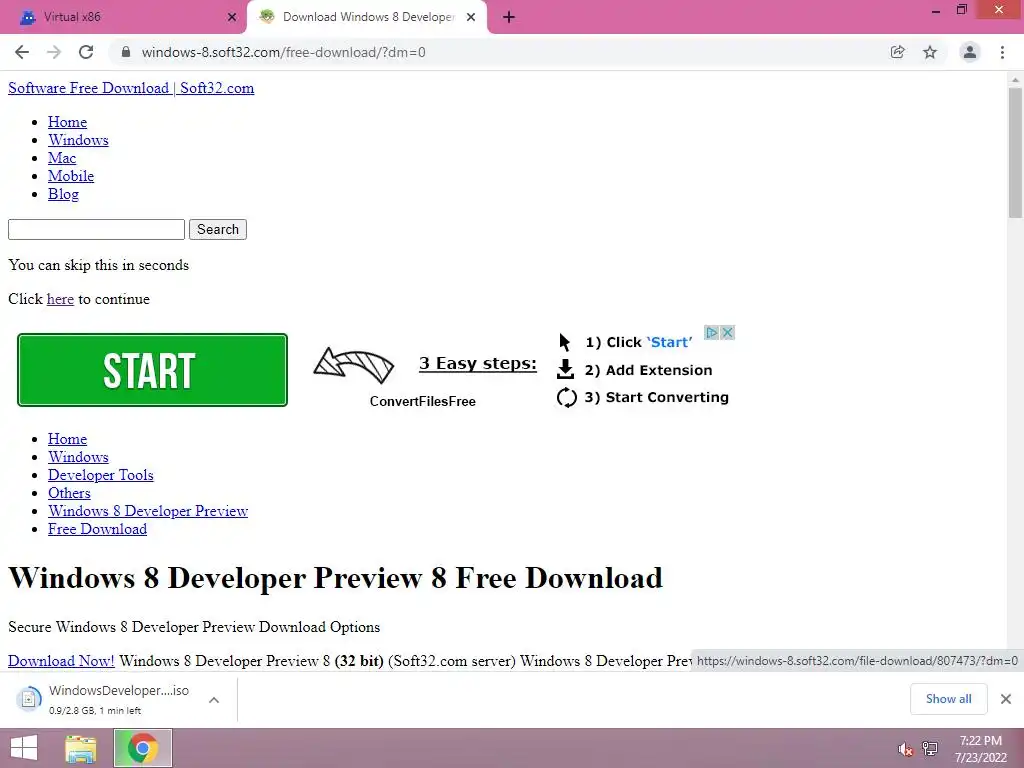Open the AdChoices info icon on the ad

(x=711, y=333)
